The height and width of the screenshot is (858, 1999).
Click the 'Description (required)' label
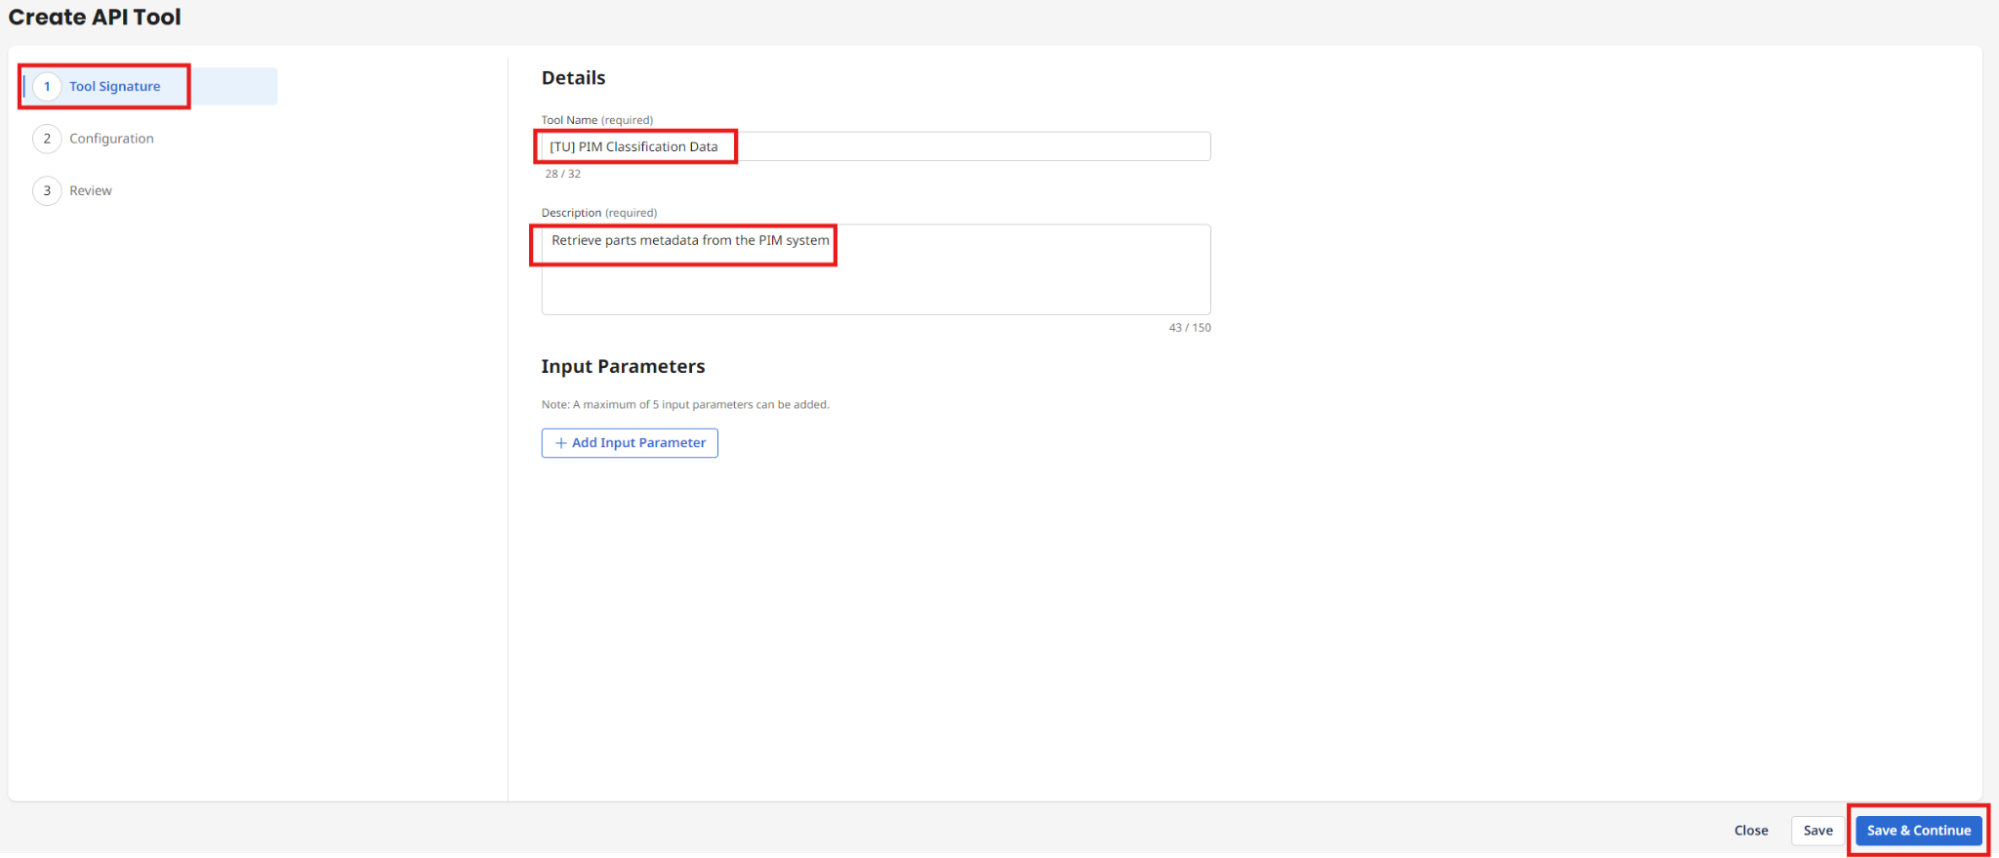point(599,213)
